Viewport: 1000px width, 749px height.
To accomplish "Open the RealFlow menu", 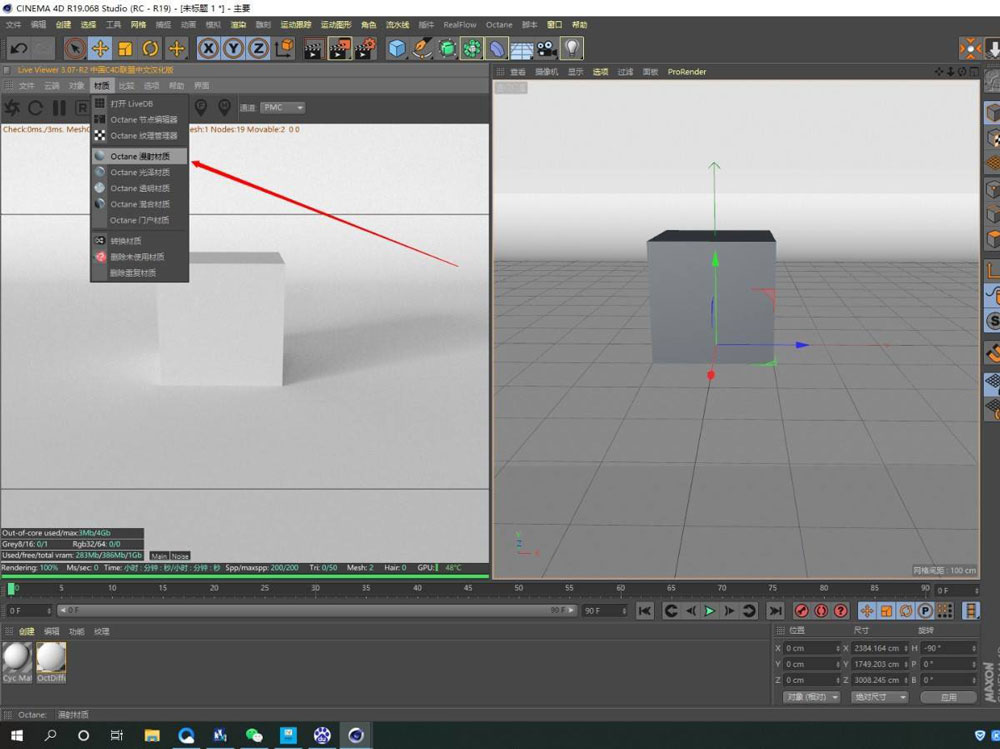I will coord(460,25).
